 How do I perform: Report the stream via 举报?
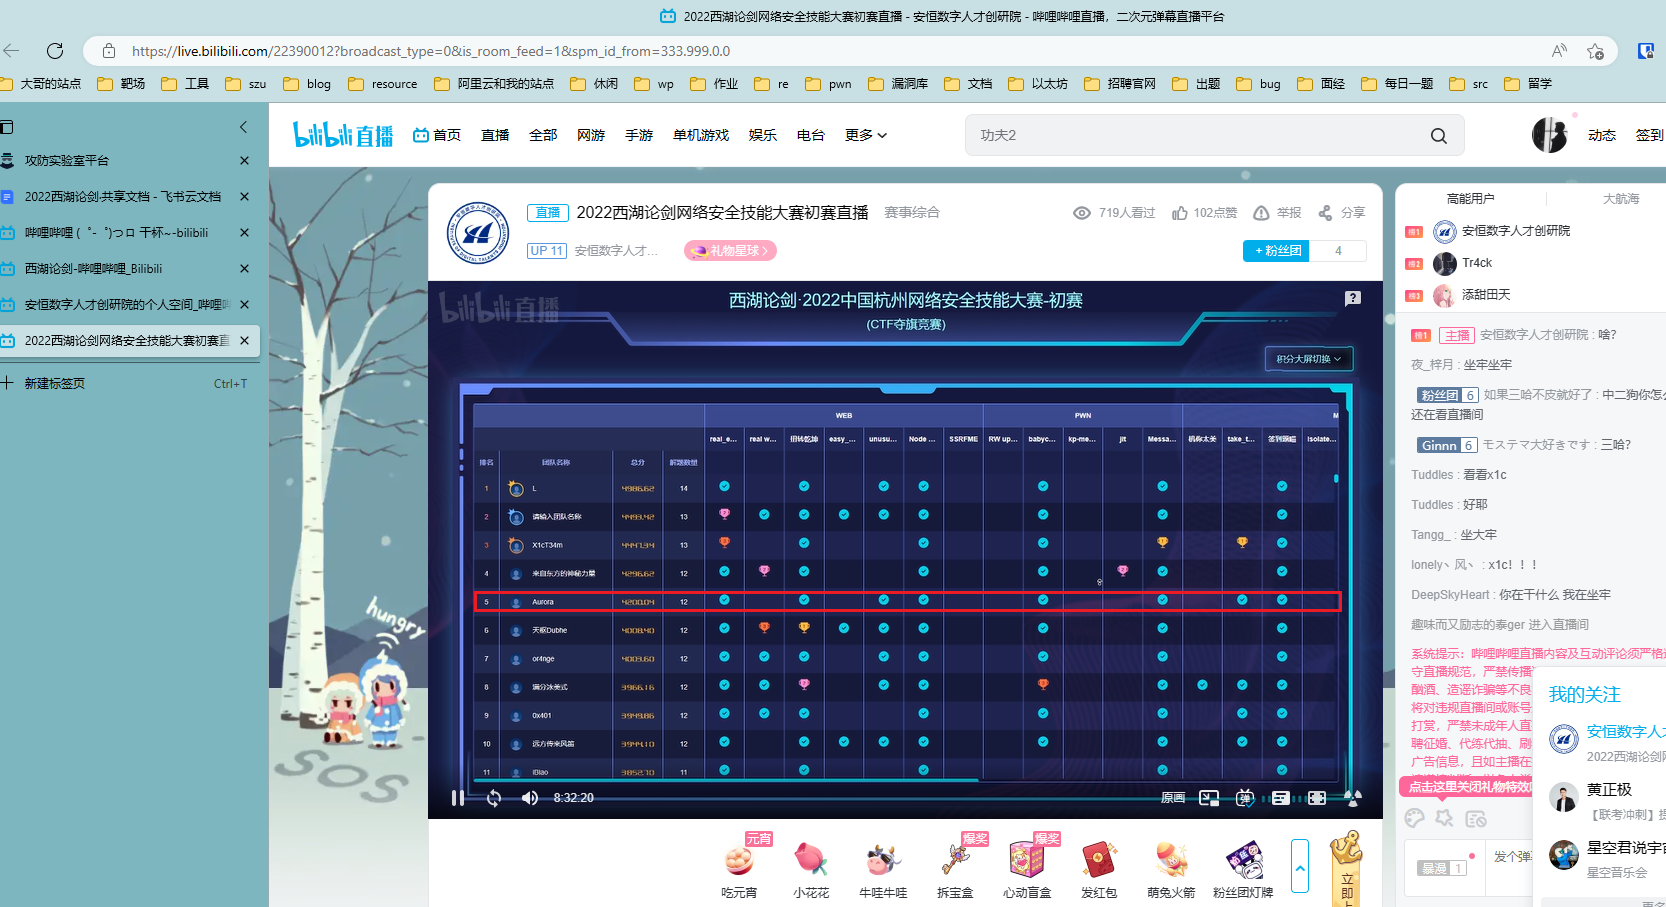1277,213
